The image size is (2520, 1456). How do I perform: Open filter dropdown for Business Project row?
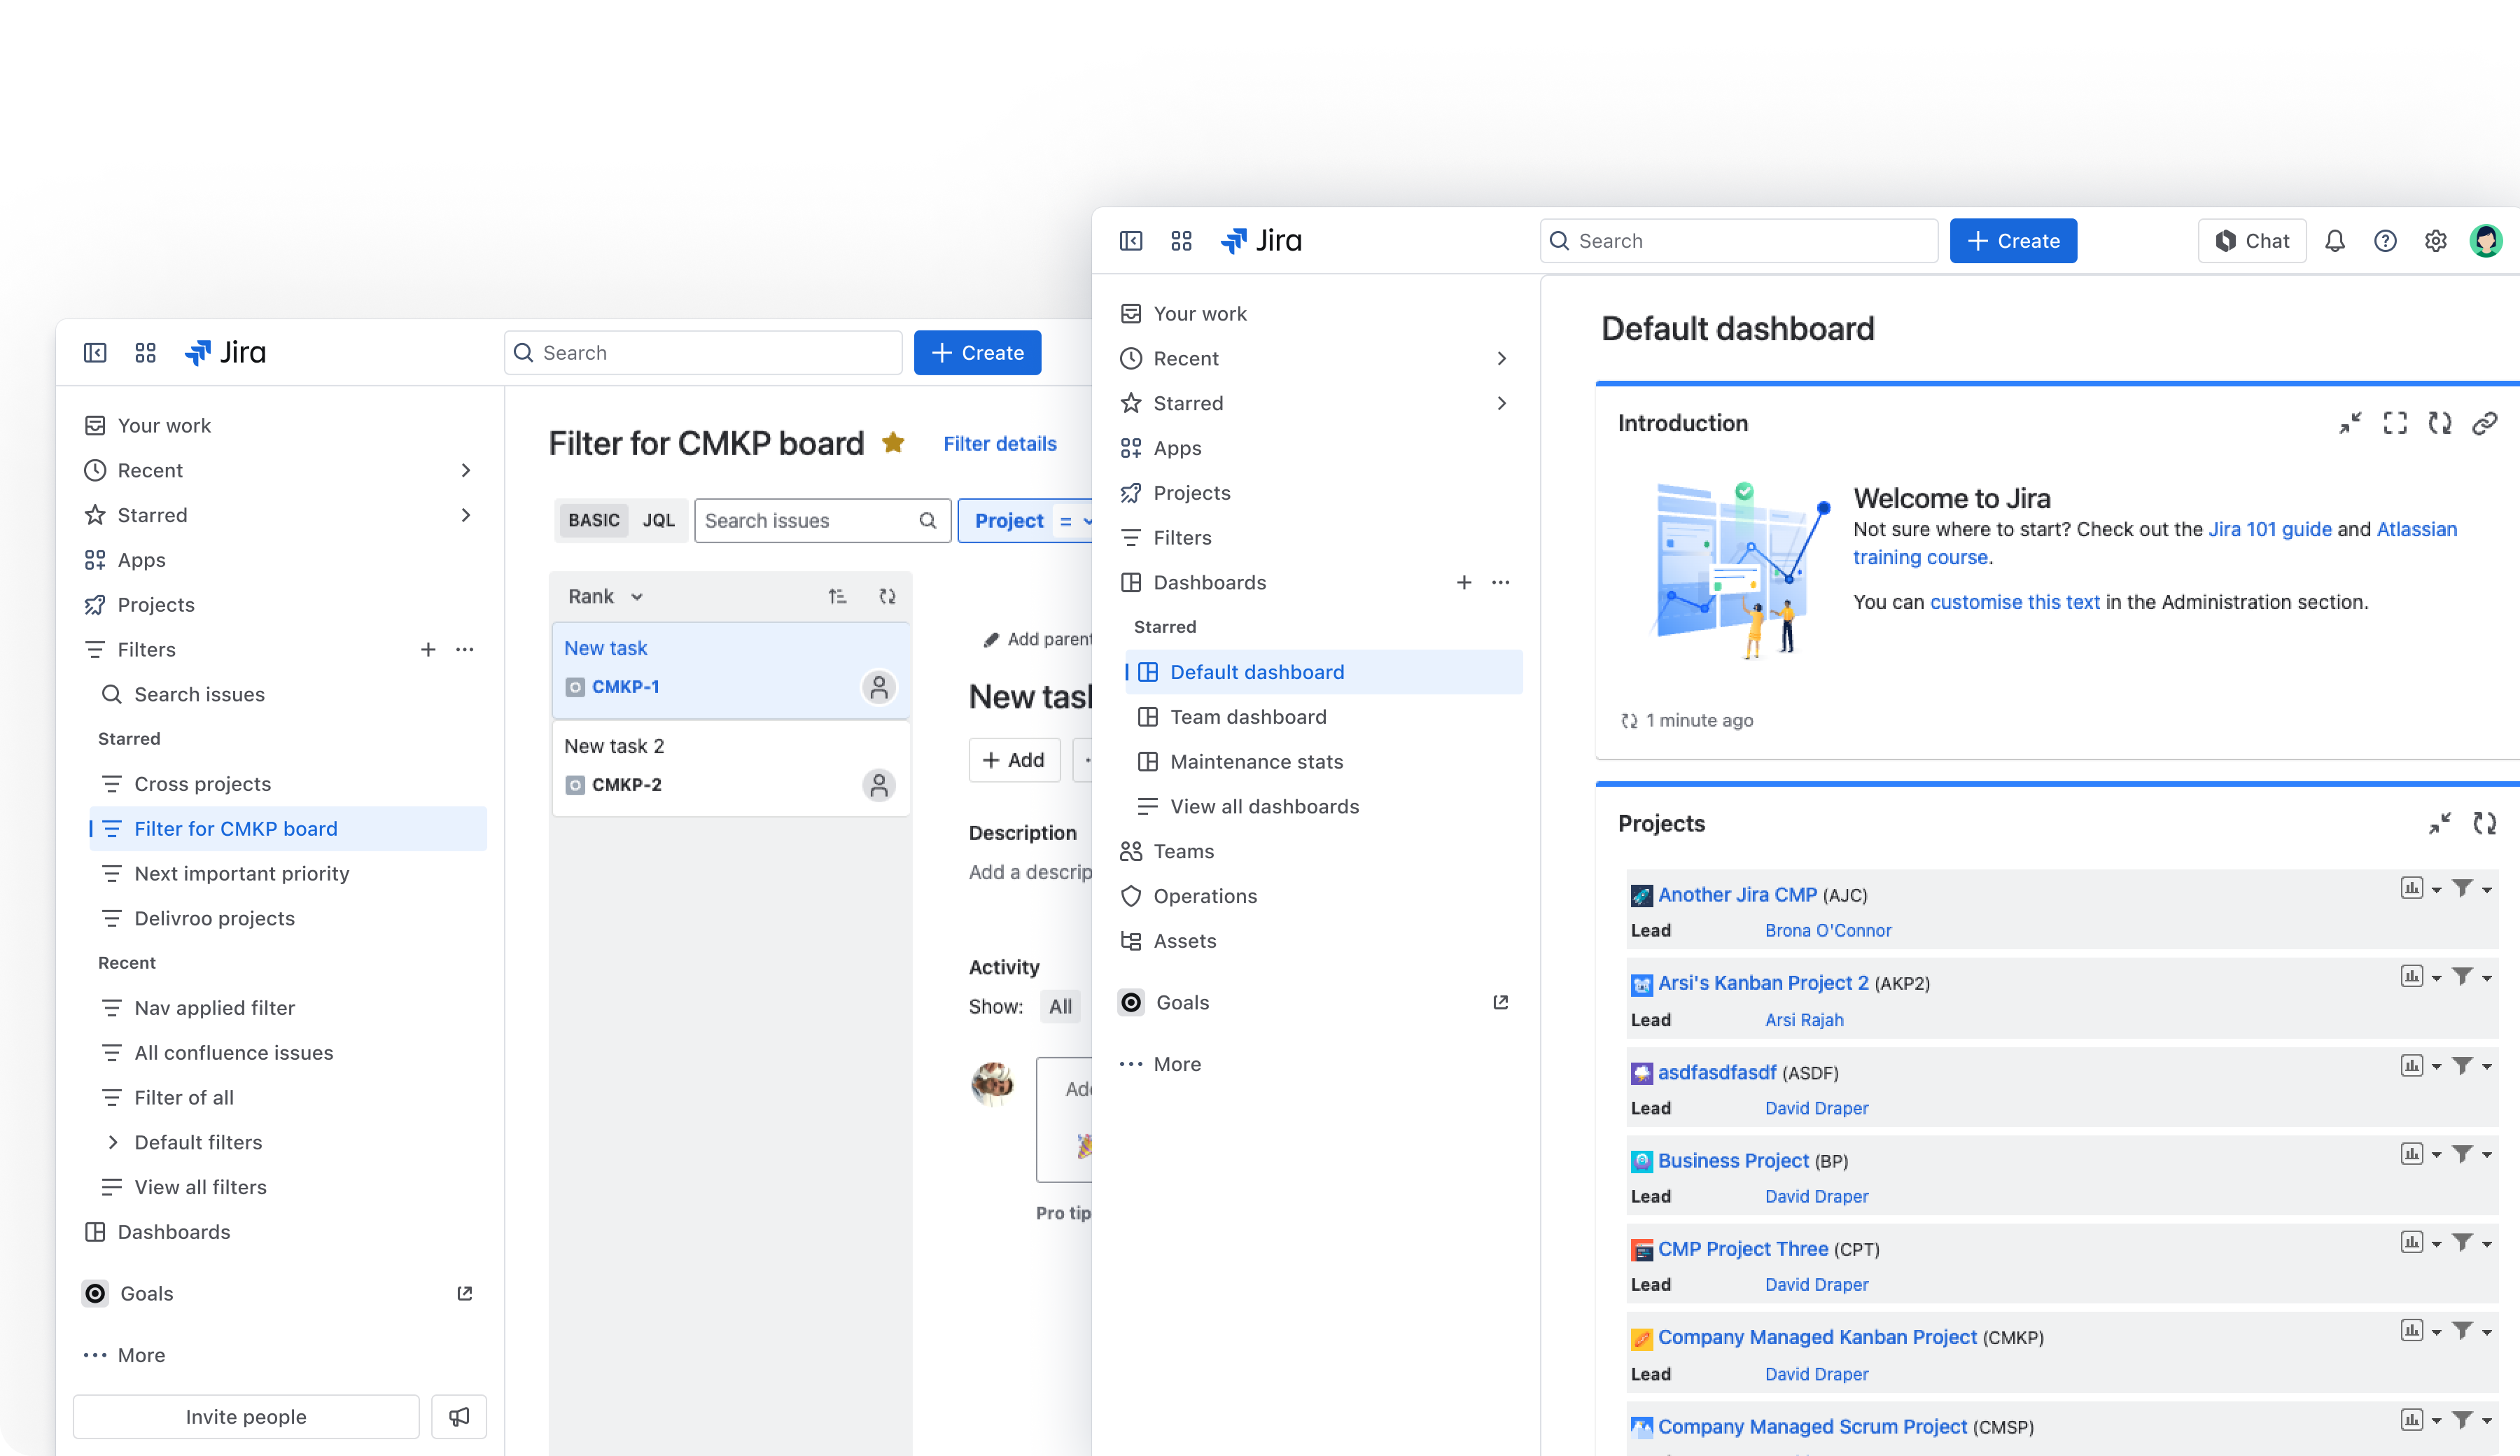coord(2472,1153)
